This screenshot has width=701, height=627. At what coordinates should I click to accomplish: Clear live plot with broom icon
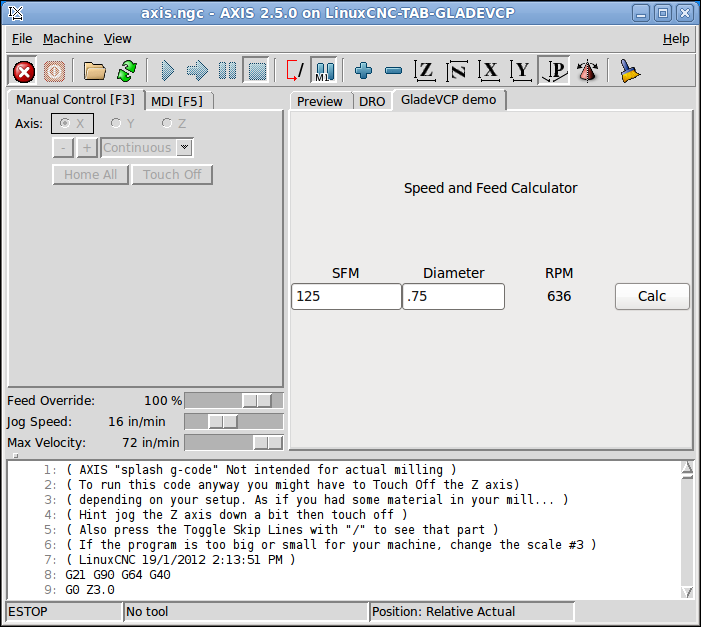(x=629, y=71)
